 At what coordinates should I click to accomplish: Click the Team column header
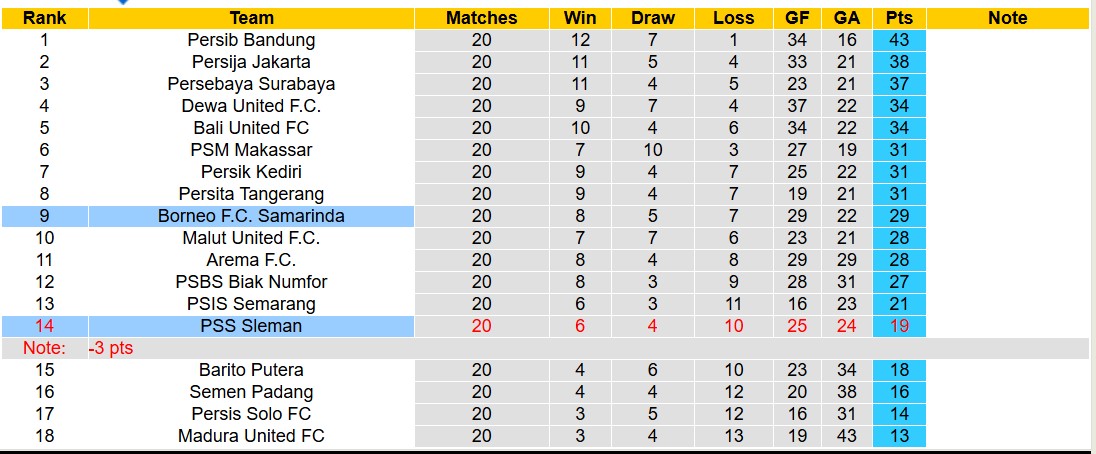(251, 18)
